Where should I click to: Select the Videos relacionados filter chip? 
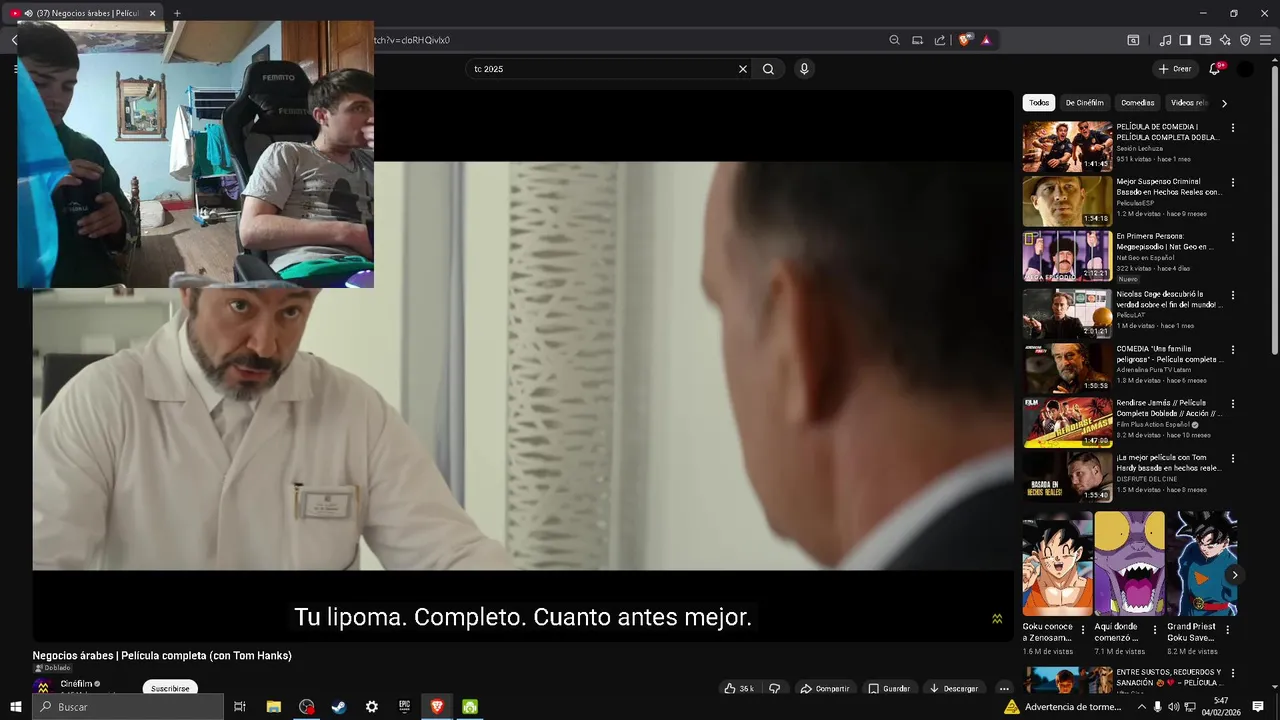point(1189,103)
